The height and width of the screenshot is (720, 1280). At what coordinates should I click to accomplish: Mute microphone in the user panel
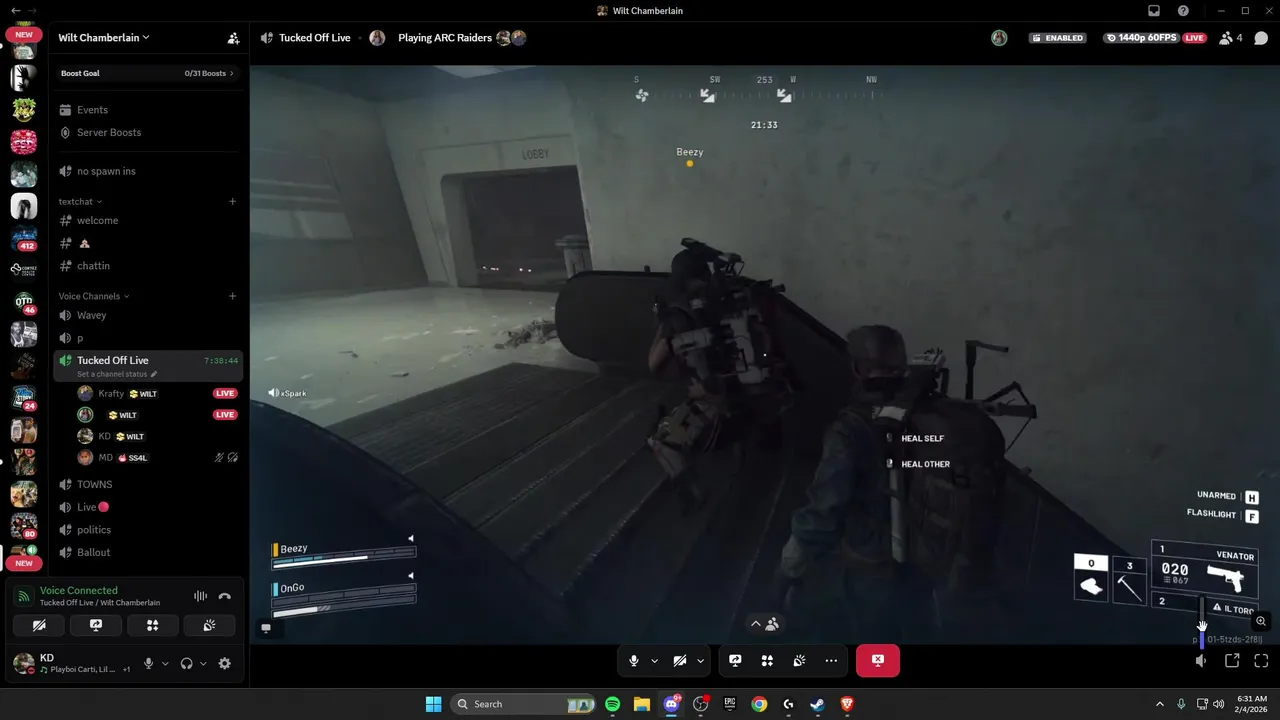click(x=149, y=663)
